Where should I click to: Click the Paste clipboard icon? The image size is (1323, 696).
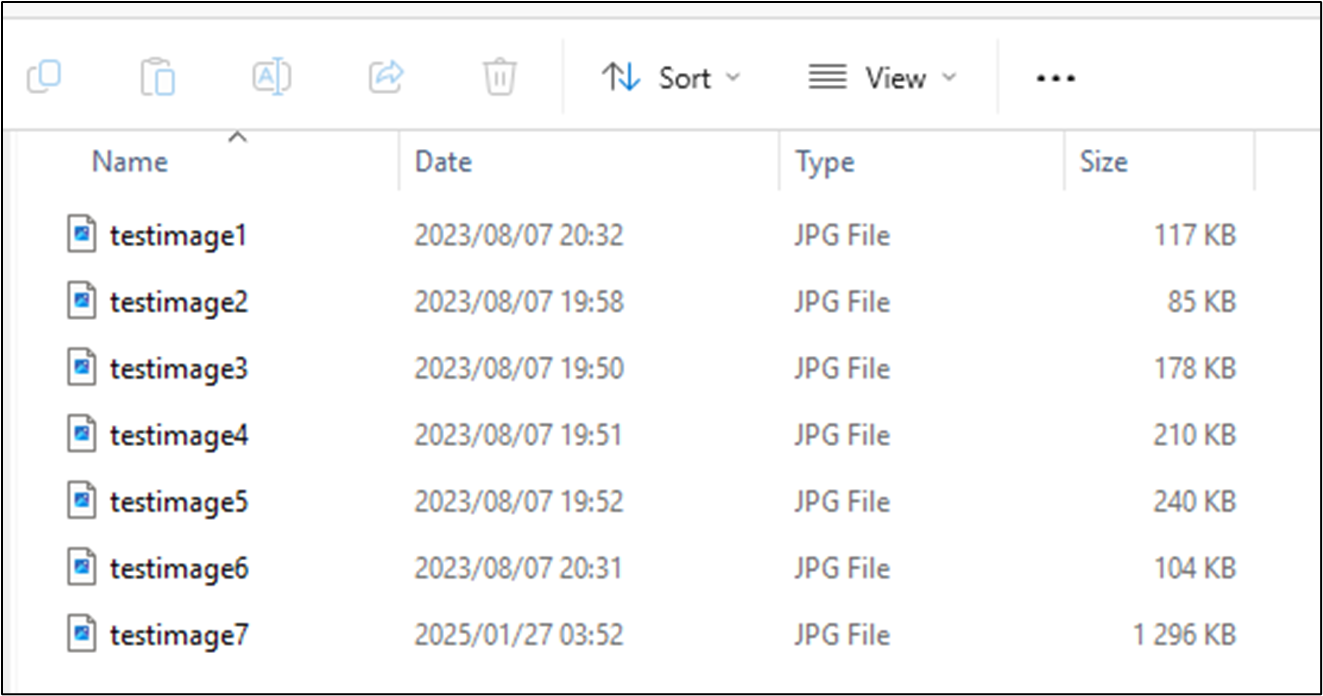[158, 77]
